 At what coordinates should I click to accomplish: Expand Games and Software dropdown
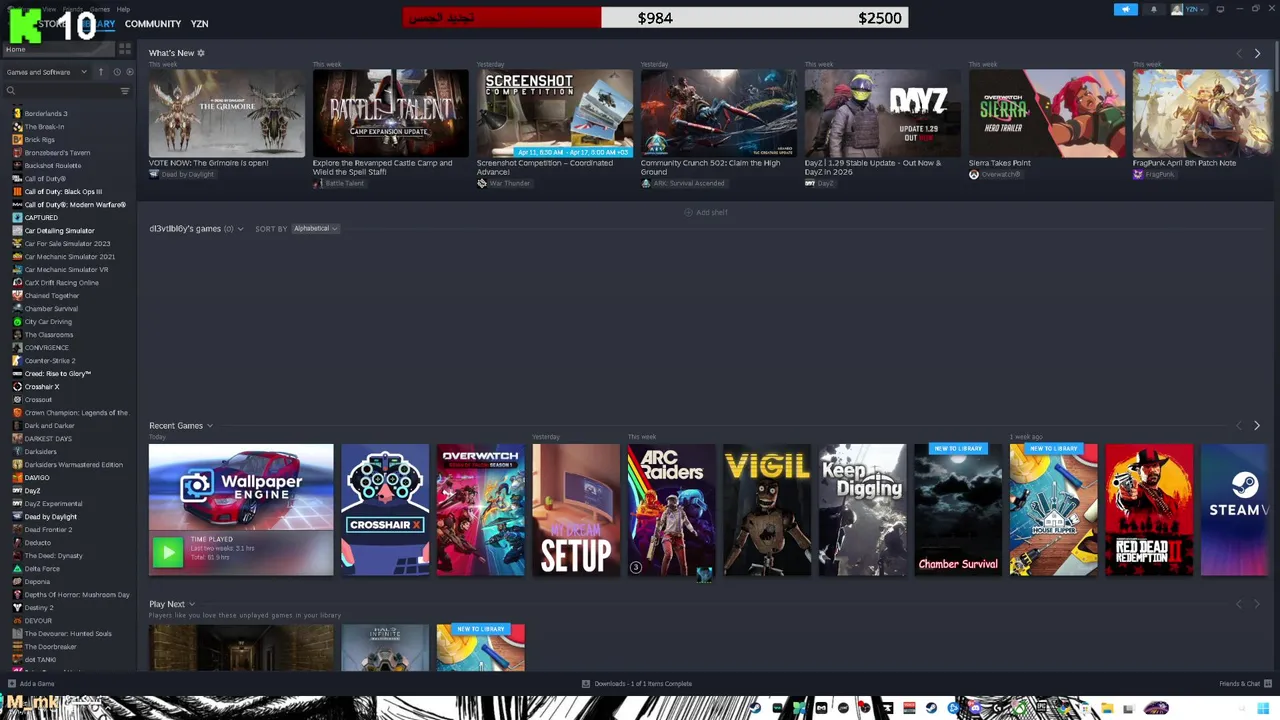46,72
